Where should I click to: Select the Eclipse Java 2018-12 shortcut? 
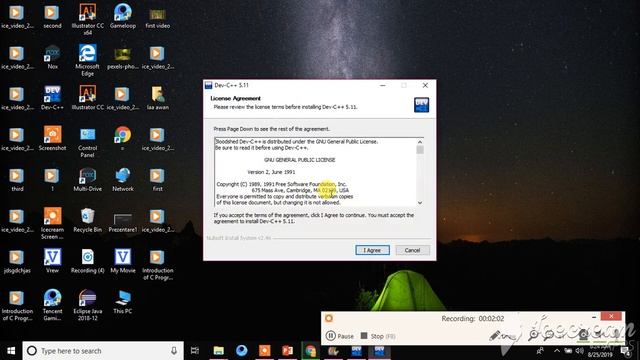[87, 305]
